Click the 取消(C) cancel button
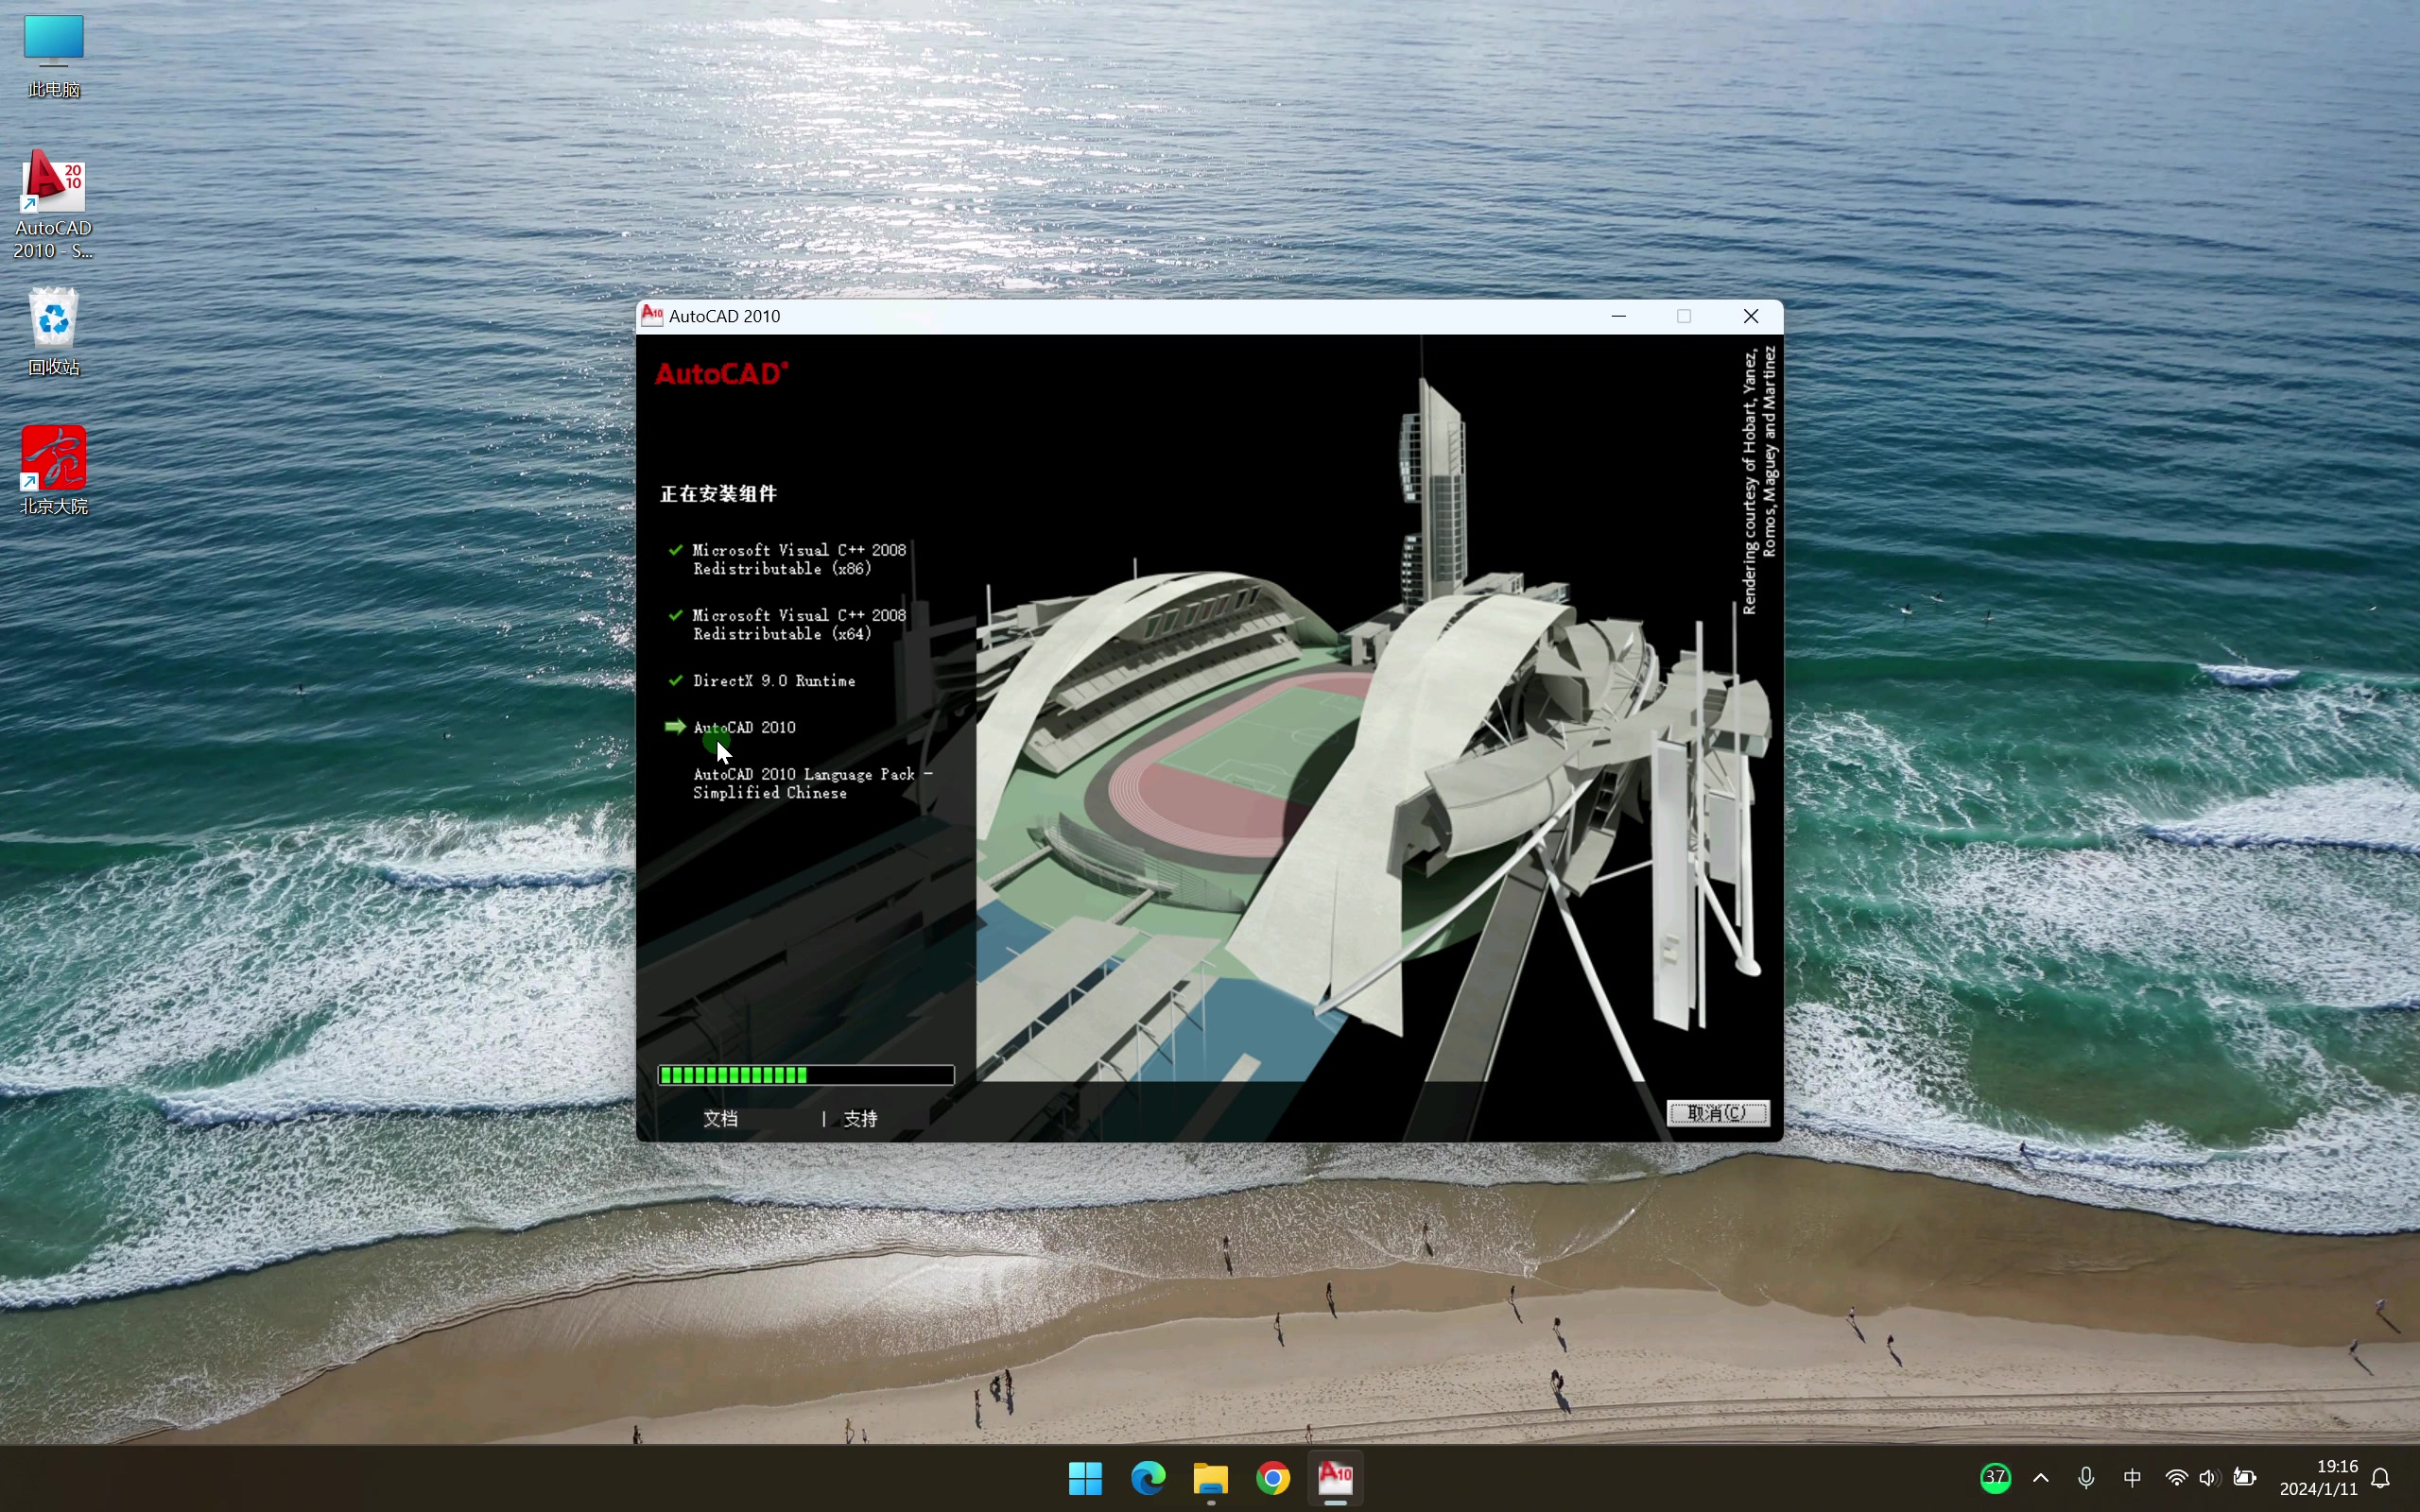2420x1512 pixels. tap(1718, 1113)
